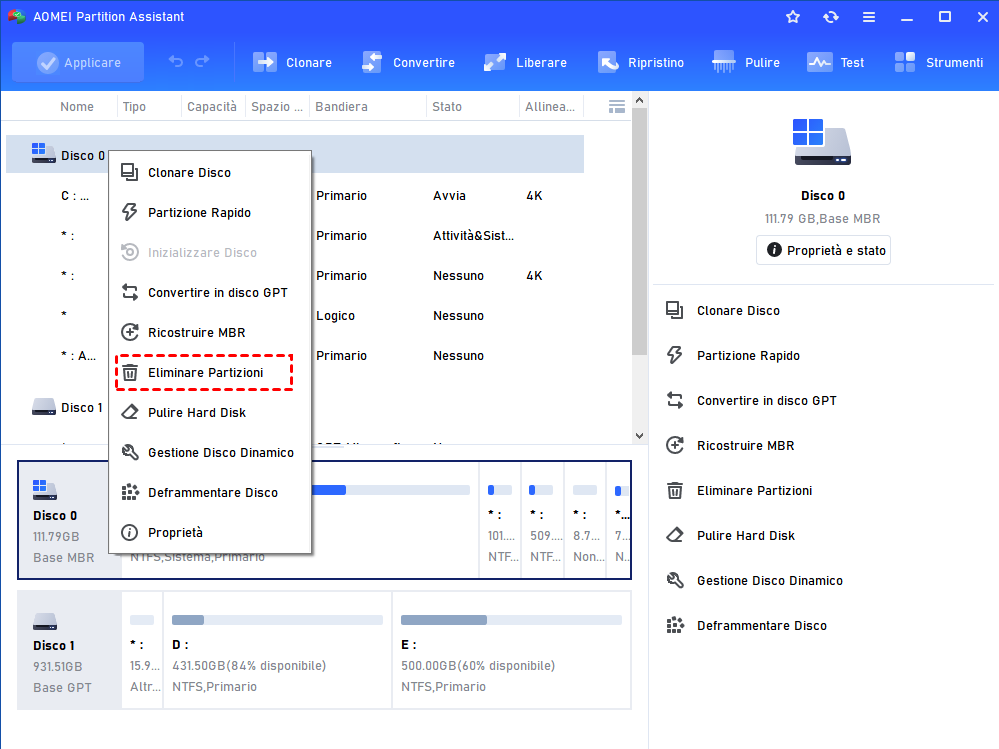This screenshot has width=999, height=749.
Task: Click Gestione Disco Dinamico in right panel
Action: (770, 581)
